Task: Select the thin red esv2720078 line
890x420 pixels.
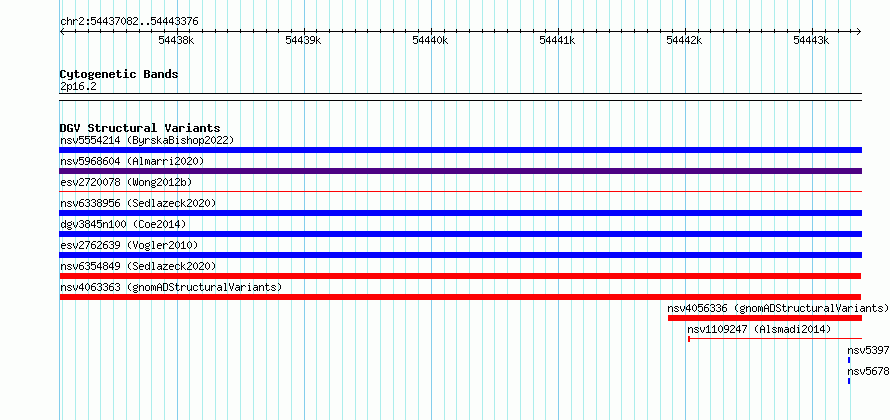Action: 461,192
